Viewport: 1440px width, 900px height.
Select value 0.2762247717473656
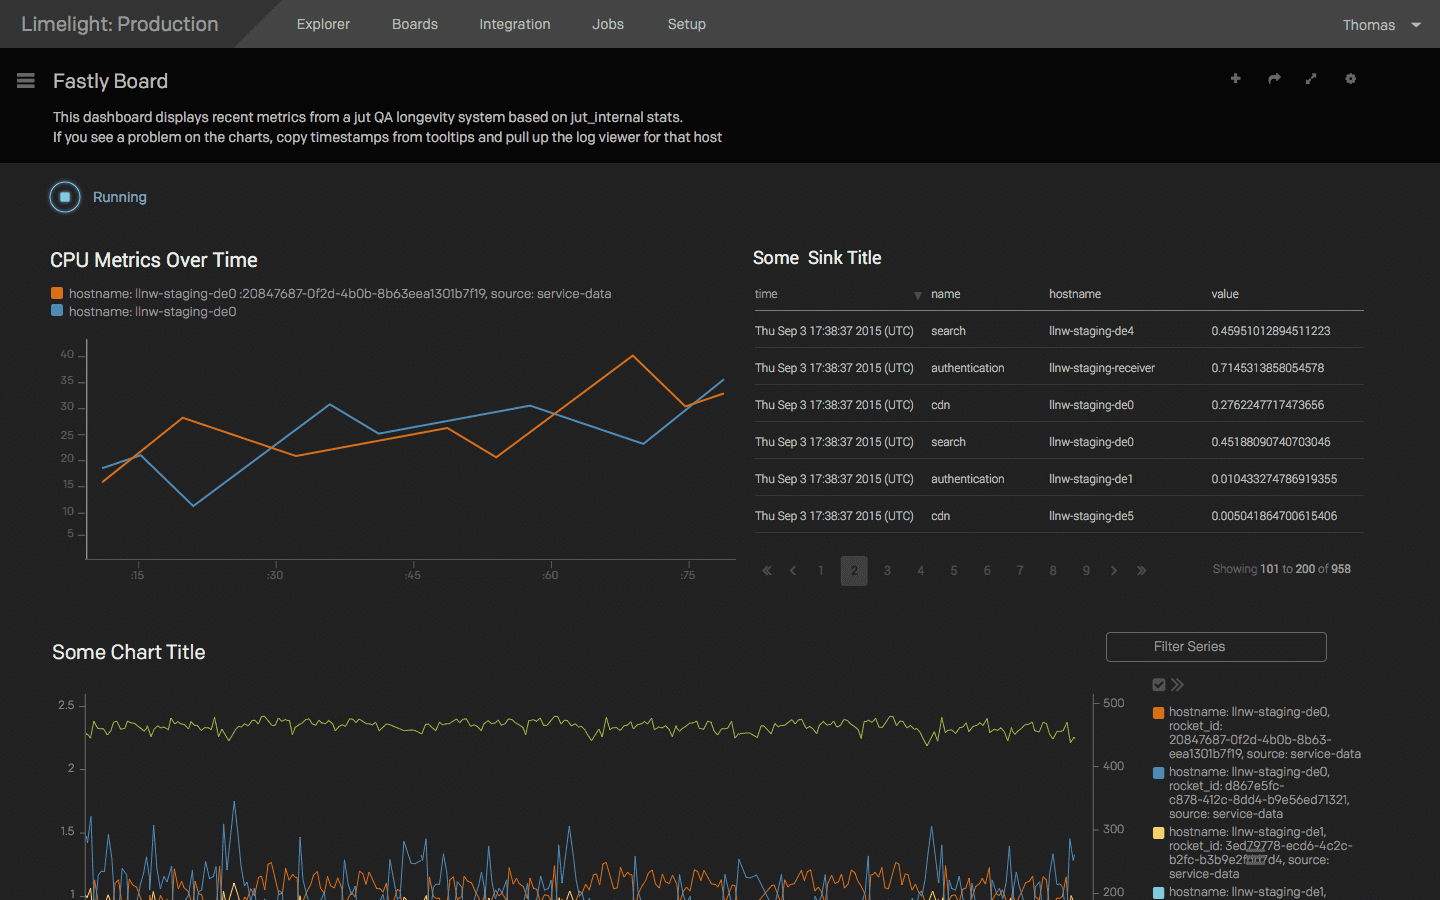(x=1268, y=405)
